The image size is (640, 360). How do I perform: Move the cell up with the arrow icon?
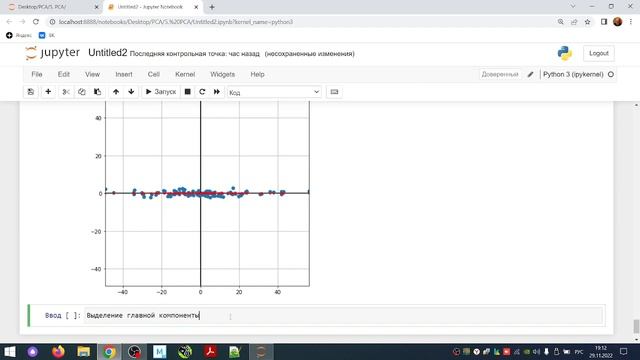116,92
